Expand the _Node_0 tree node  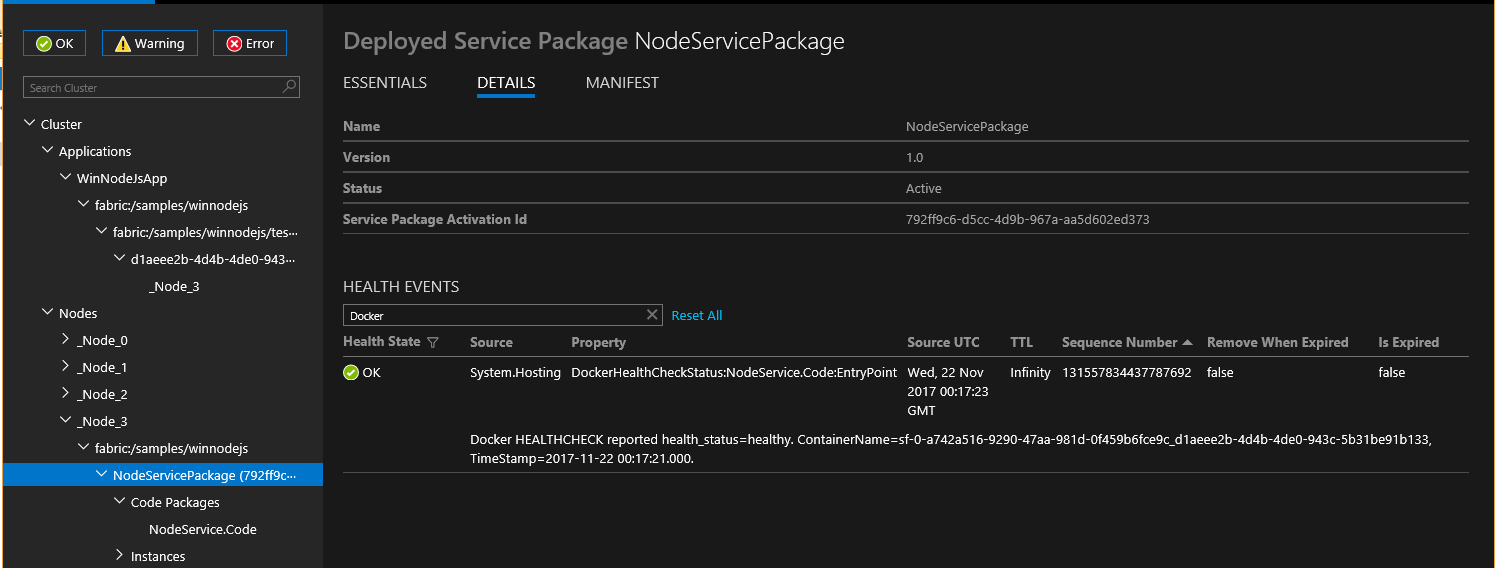coord(66,340)
